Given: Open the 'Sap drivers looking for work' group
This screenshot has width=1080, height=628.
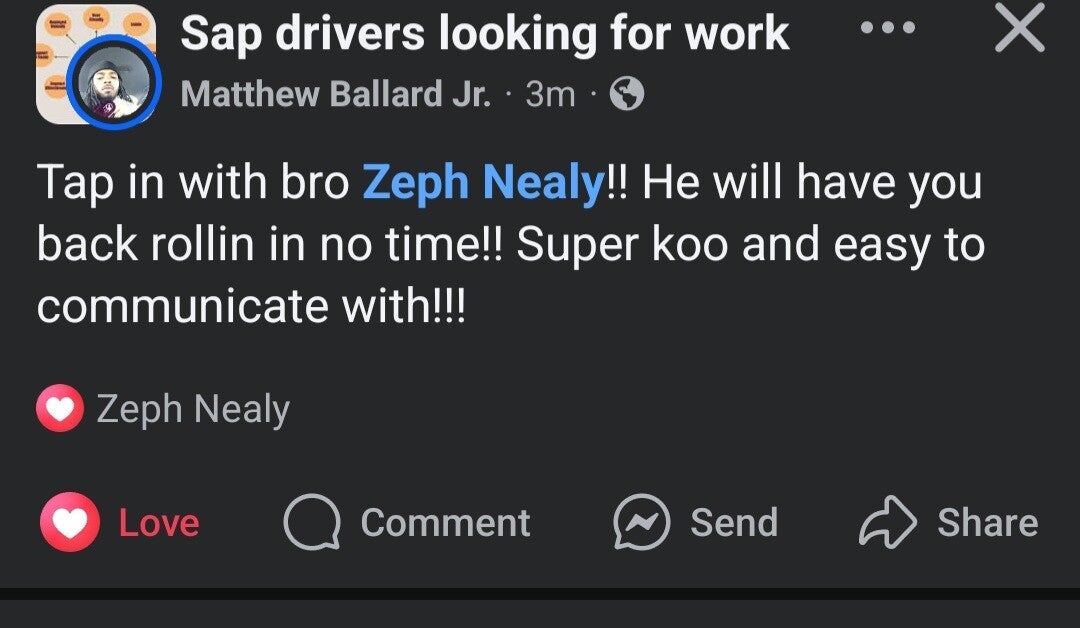Looking at the screenshot, I should pyautogui.click(x=485, y=34).
